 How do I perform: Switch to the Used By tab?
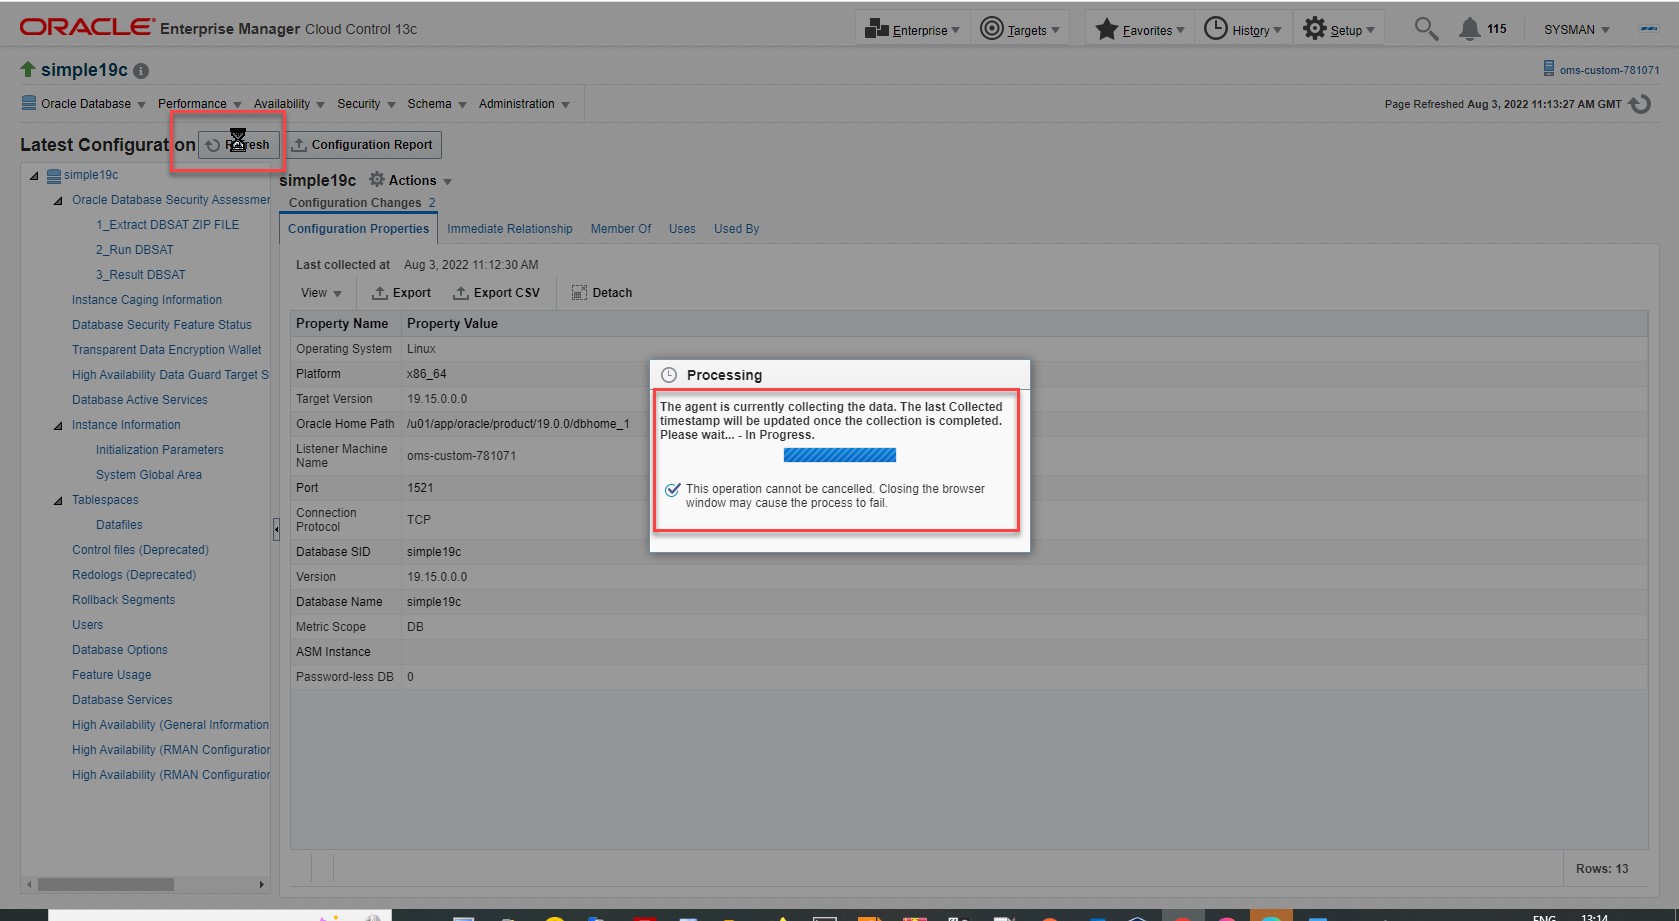pos(736,229)
